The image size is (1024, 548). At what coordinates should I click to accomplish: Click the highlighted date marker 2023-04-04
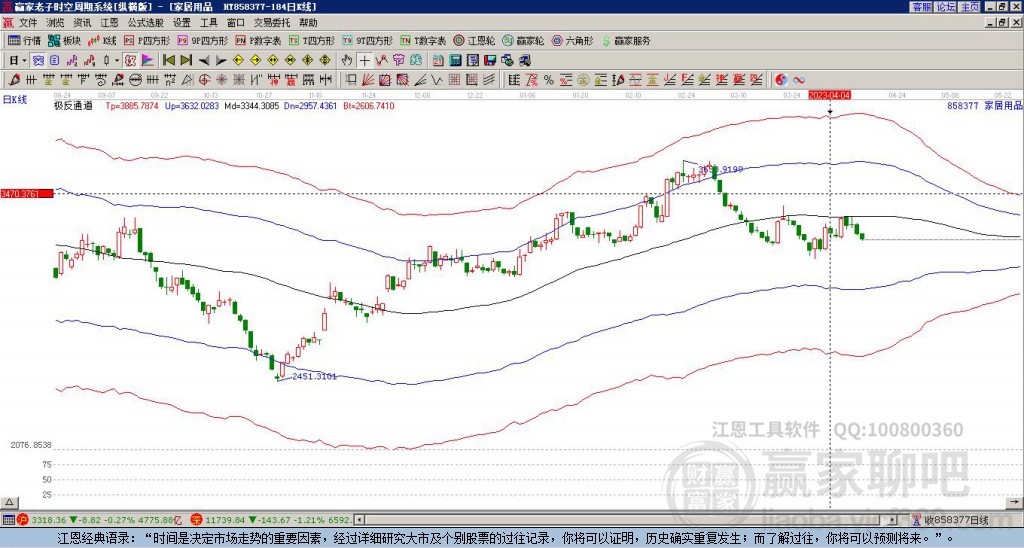829,95
